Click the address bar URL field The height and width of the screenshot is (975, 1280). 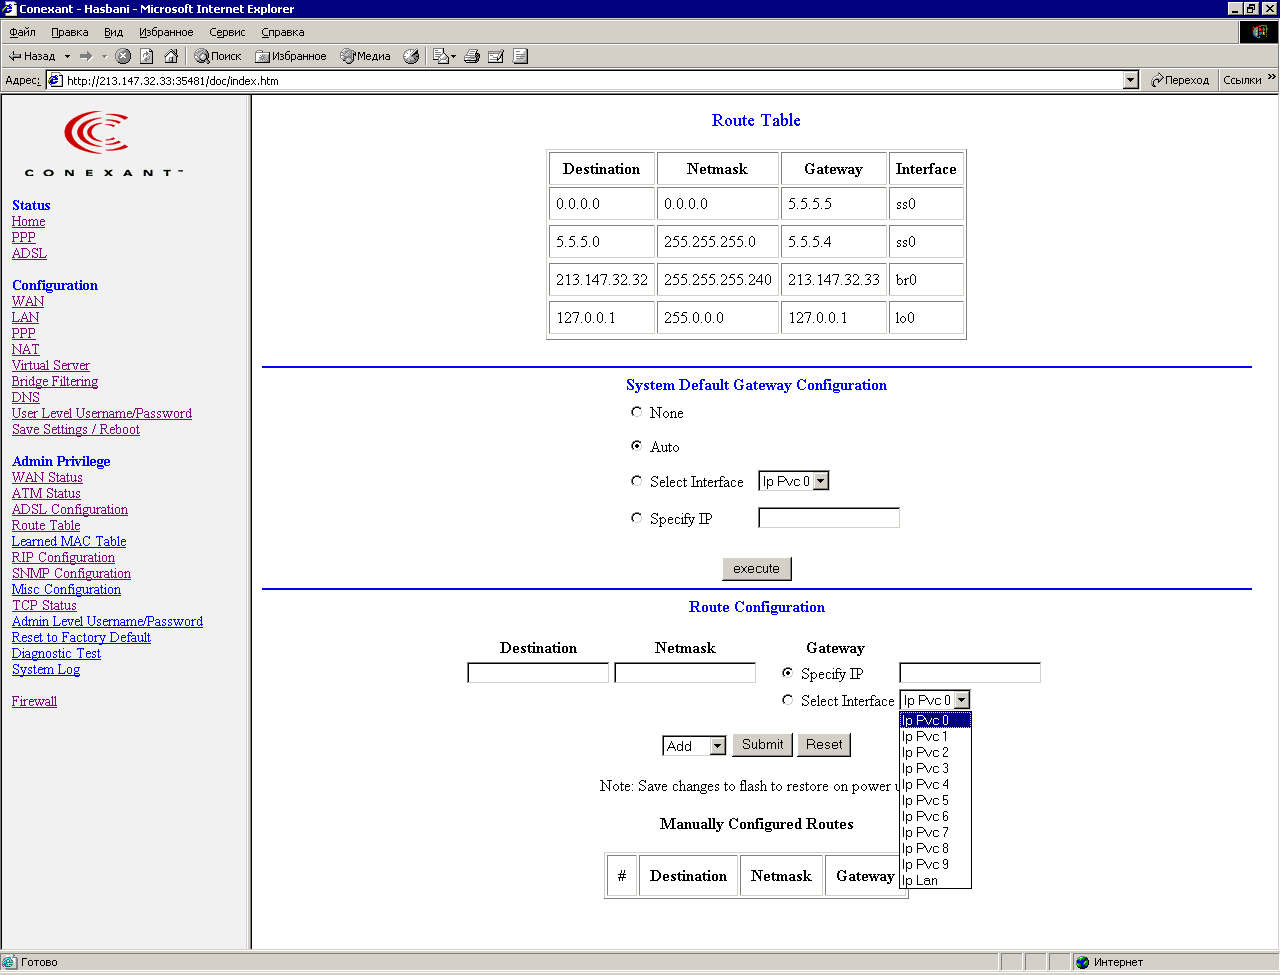594,80
